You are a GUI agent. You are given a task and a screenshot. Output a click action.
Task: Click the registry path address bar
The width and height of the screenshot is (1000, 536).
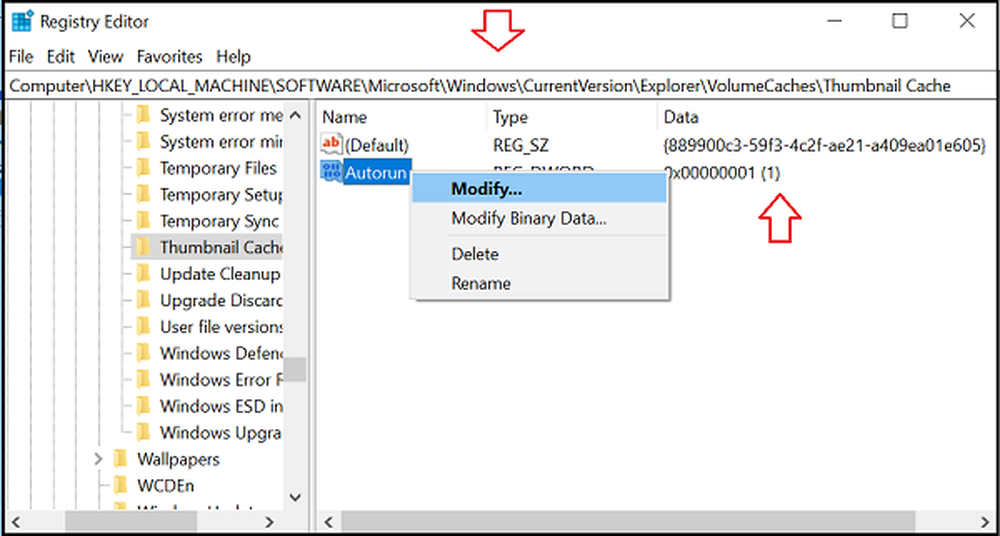coord(499,86)
